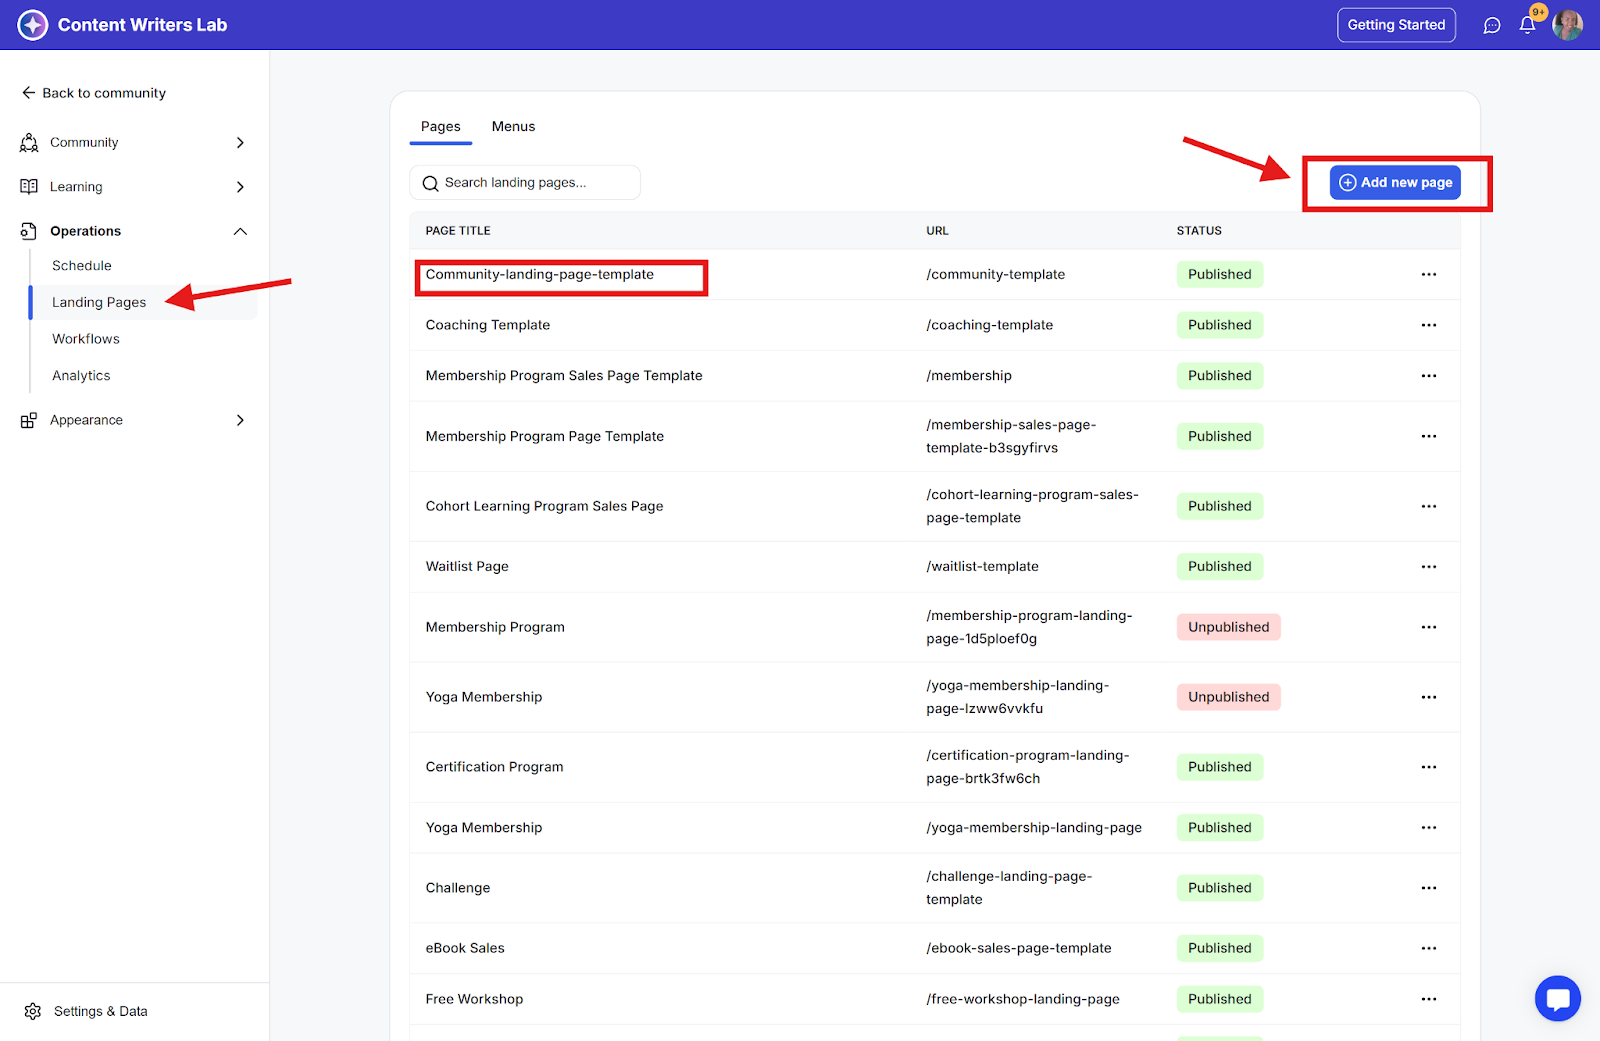Screen dimensions: 1600x1041
Task: Click the /membership URL cell
Action: (x=969, y=376)
